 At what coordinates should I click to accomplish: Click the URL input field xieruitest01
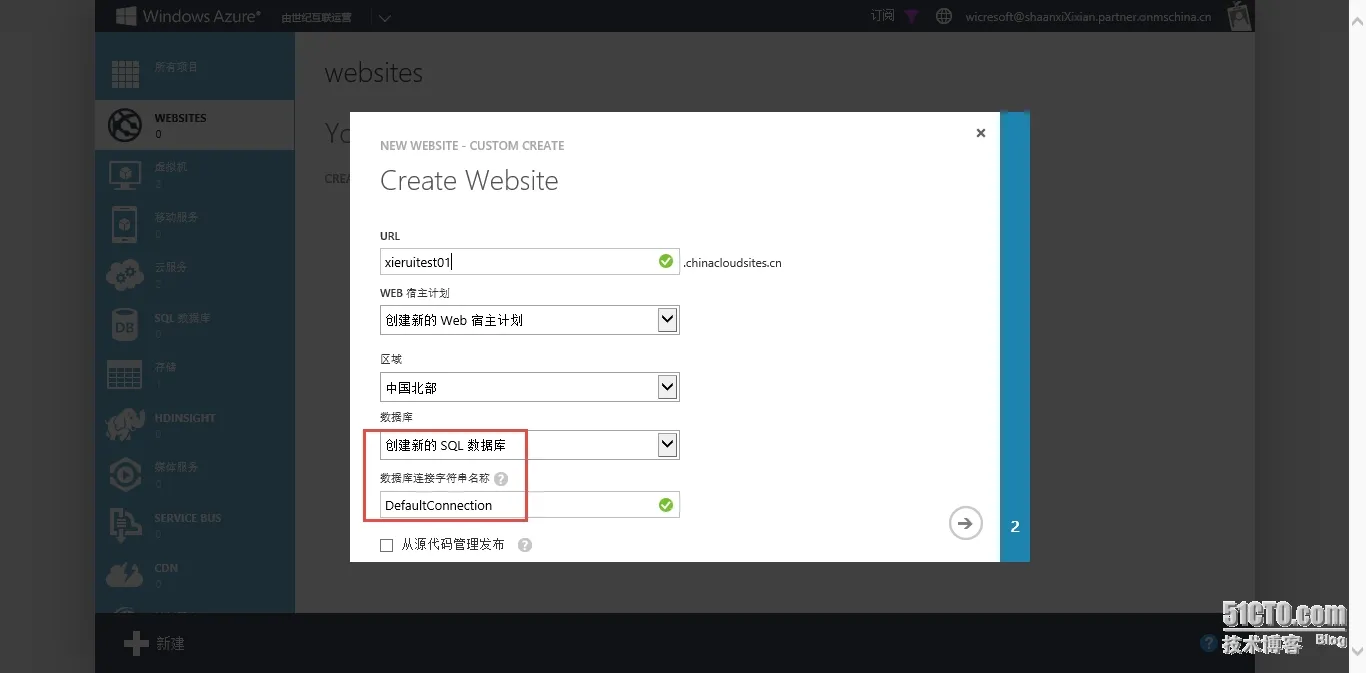click(x=530, y=262)
